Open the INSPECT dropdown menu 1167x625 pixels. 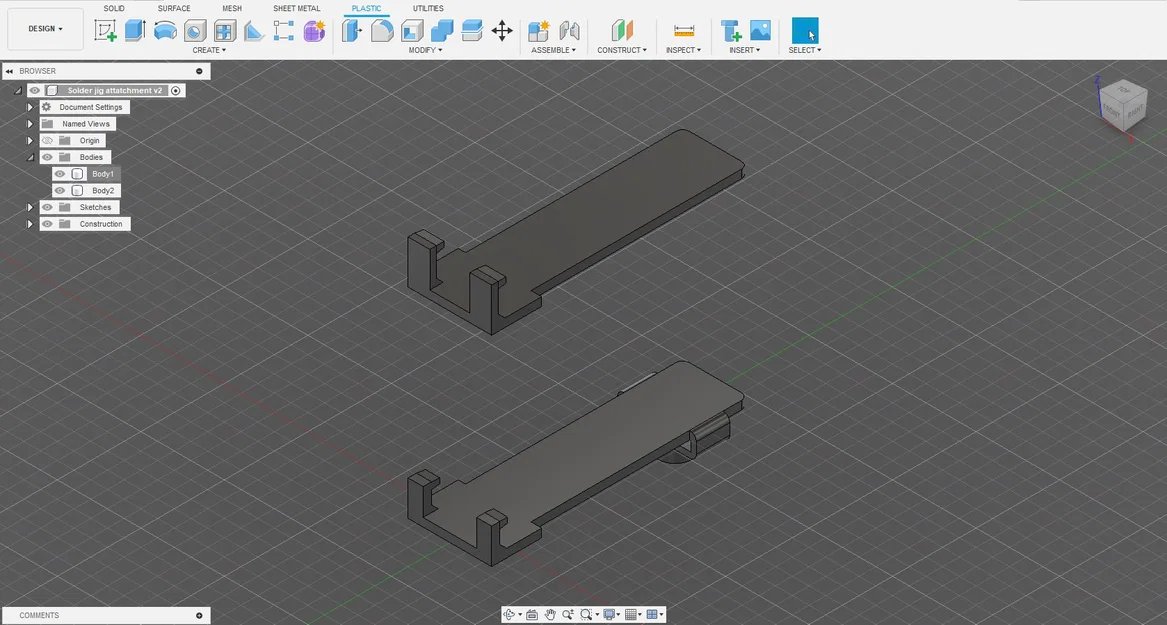coord(683,50)
